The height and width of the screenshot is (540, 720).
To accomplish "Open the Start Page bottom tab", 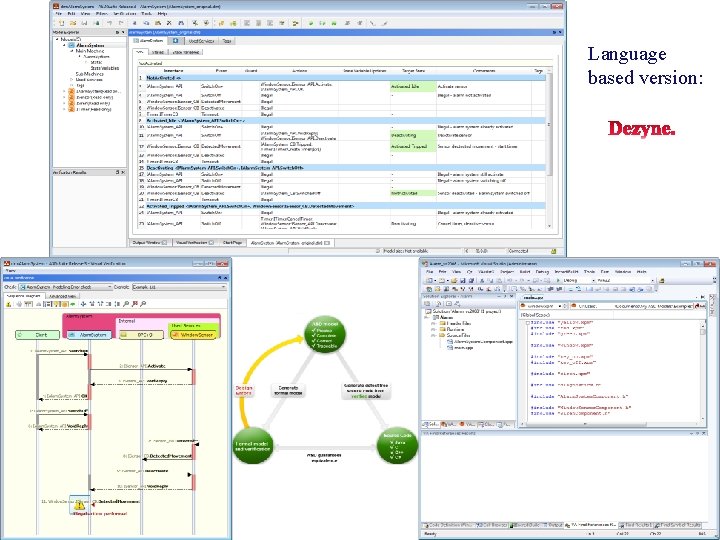I will tap(232, 242).
